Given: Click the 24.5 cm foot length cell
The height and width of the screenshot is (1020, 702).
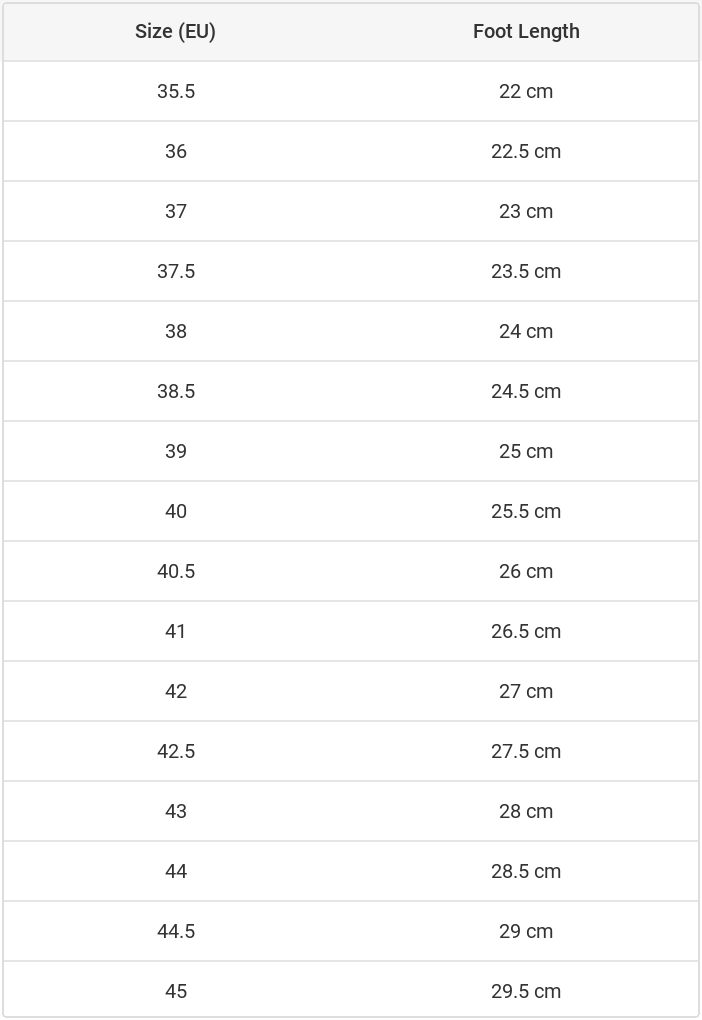Looking at the screenshot, I should [526, 391].
